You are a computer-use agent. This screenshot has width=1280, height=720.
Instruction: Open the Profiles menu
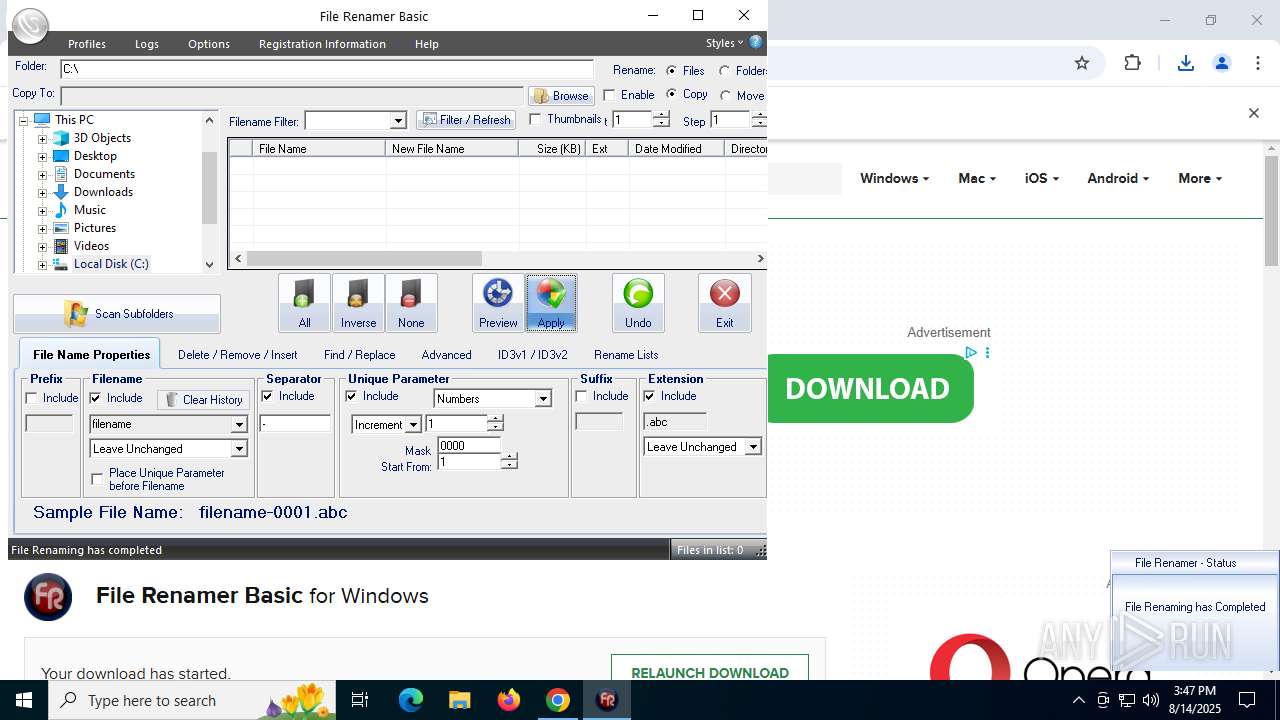(x=87, y=44)
